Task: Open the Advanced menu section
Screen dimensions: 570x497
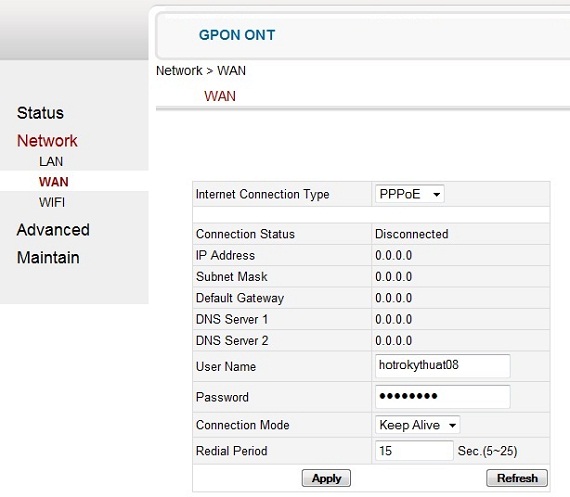Action: 53,230
